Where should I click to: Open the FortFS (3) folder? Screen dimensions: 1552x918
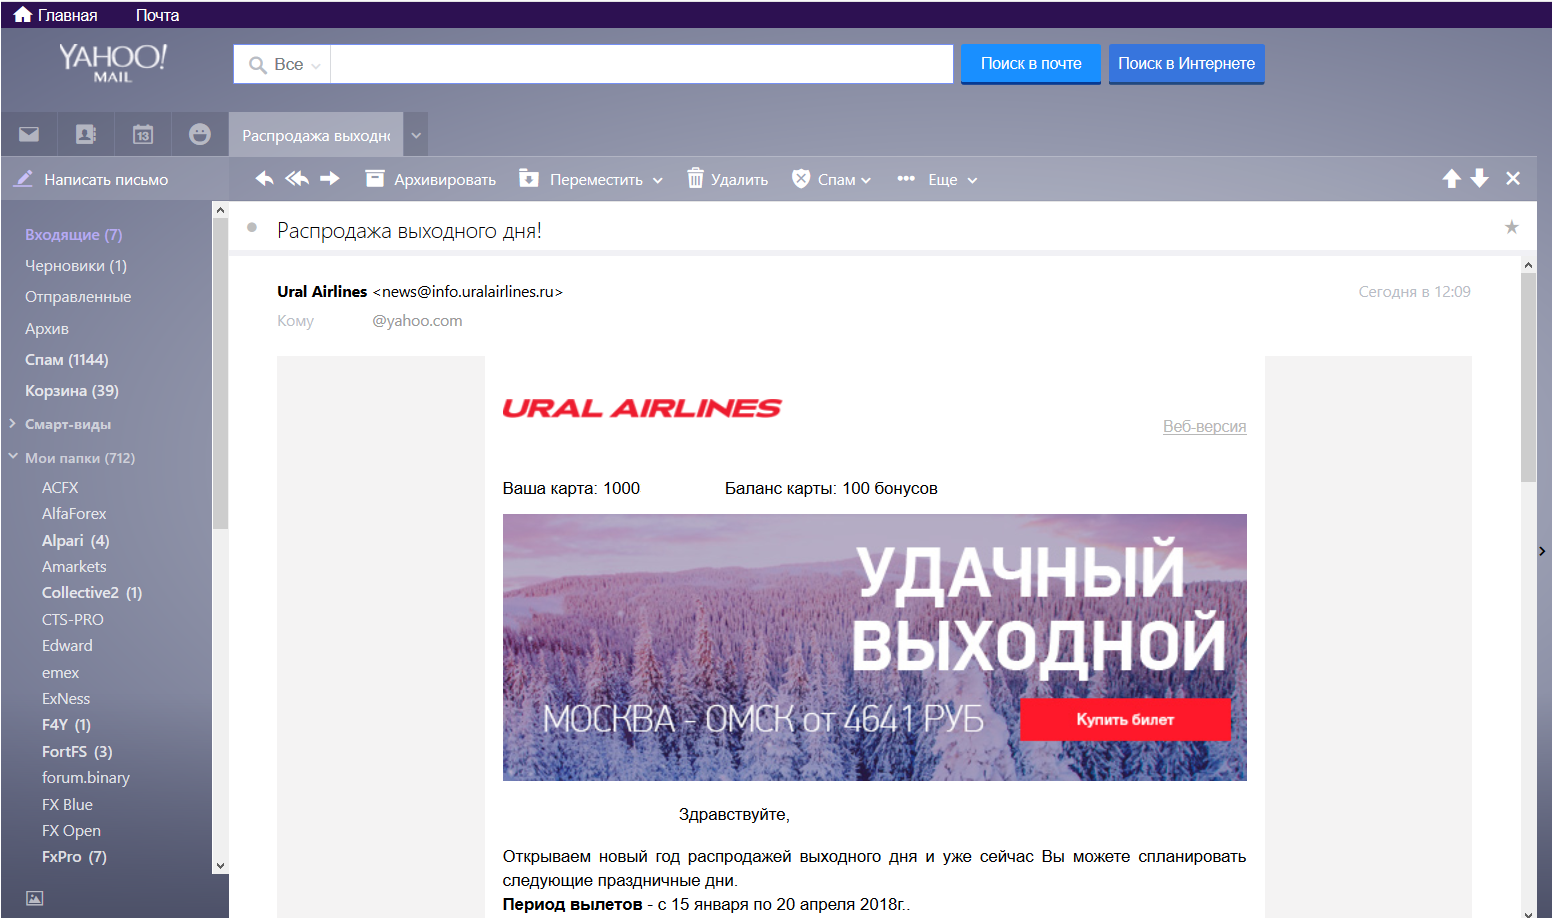pos(77,752)
